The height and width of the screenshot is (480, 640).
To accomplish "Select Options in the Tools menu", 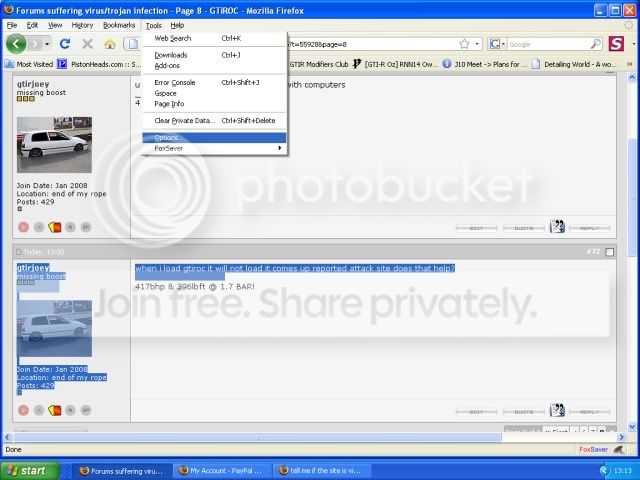I will click(x=215, y=137).
